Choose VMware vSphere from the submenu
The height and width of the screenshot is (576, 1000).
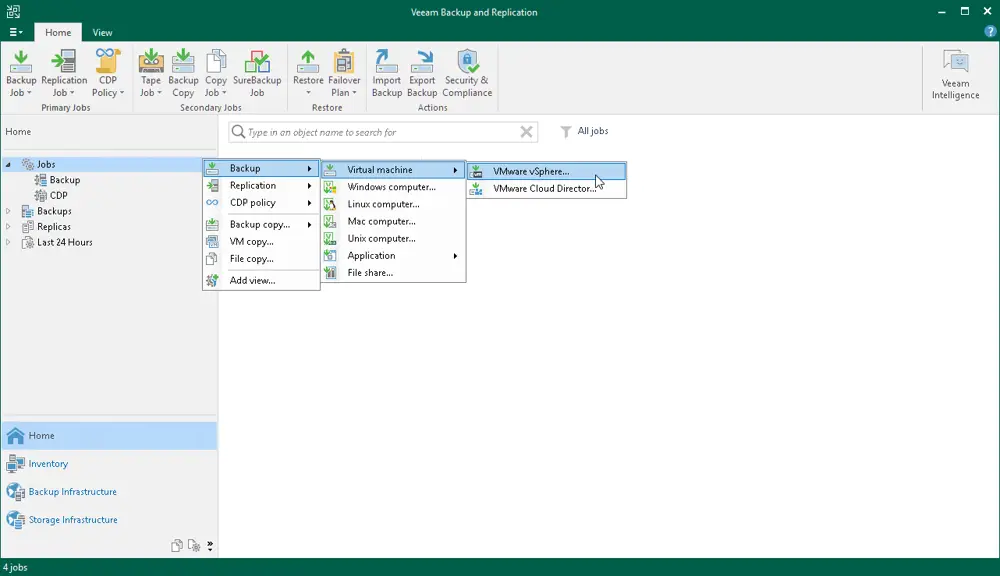pos(545,170)
